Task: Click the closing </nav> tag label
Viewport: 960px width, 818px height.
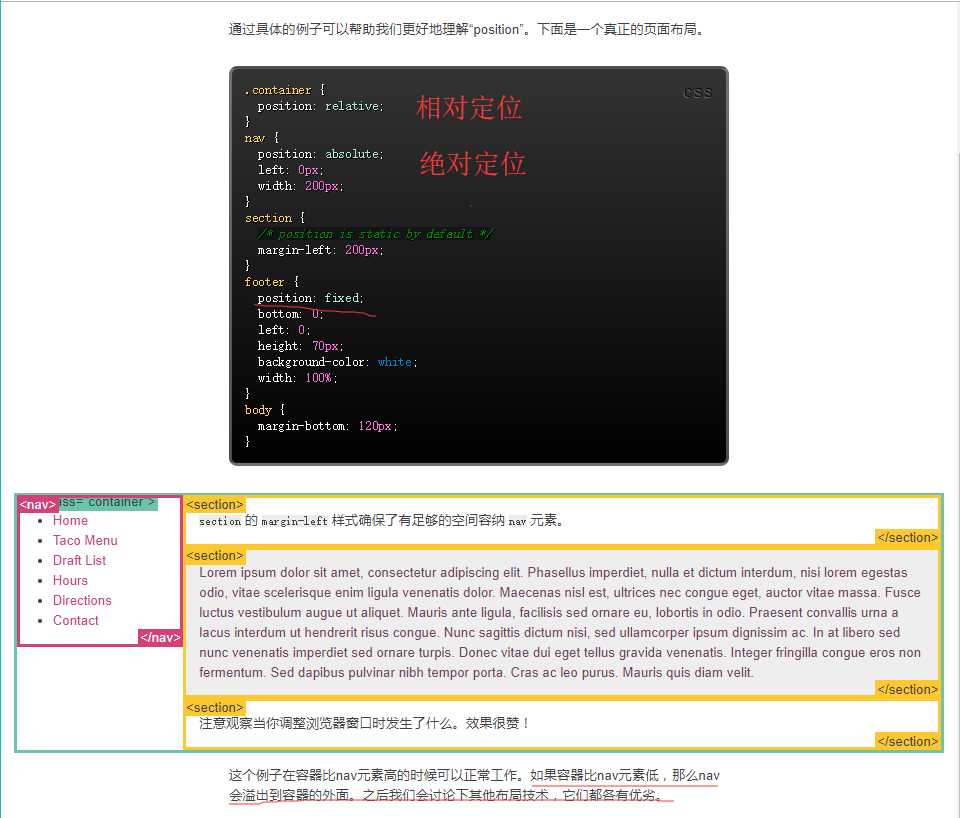Action: [160, 637]
